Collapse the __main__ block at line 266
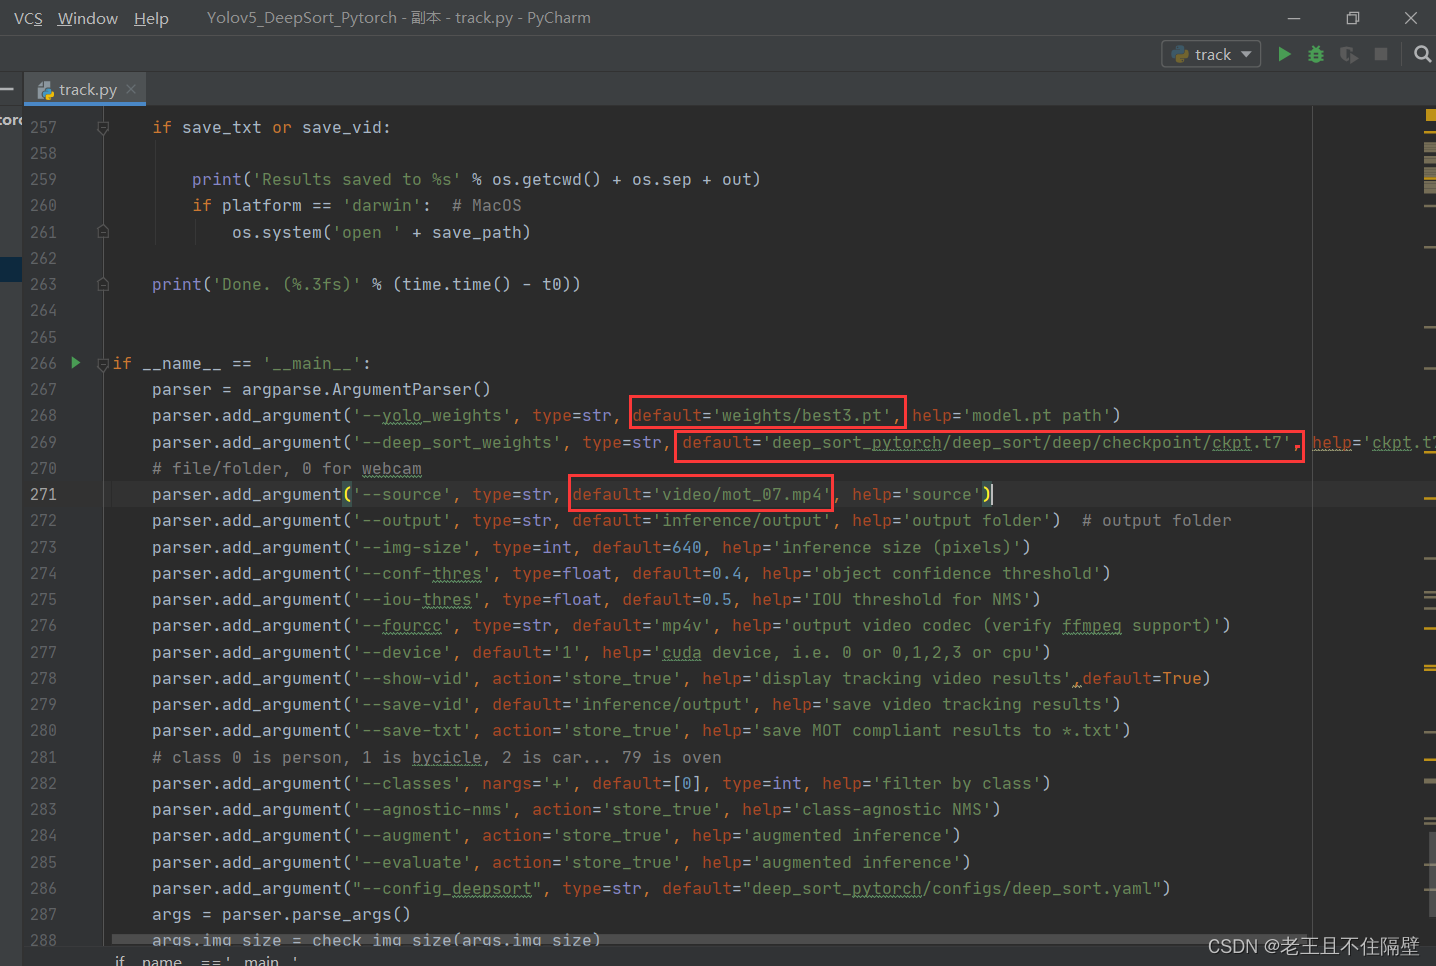The image size is (1436, 966). coord(103,364)
